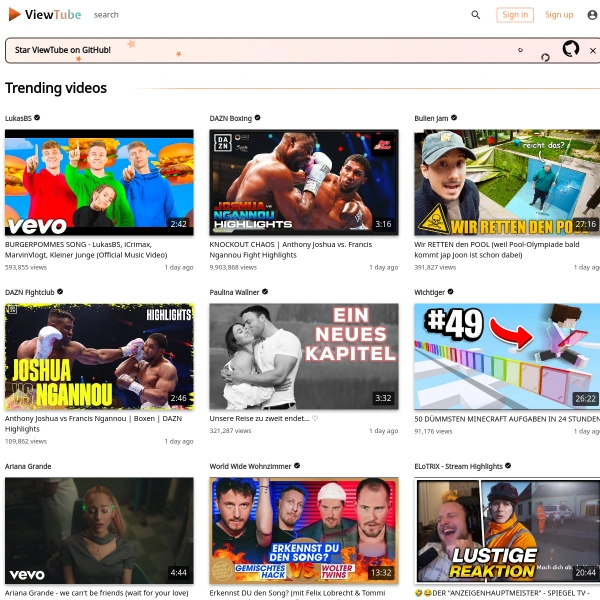The width and height of the screenshot is (600, 600).
Task: Click 593,855 views text
Action: tap(26, 267)
